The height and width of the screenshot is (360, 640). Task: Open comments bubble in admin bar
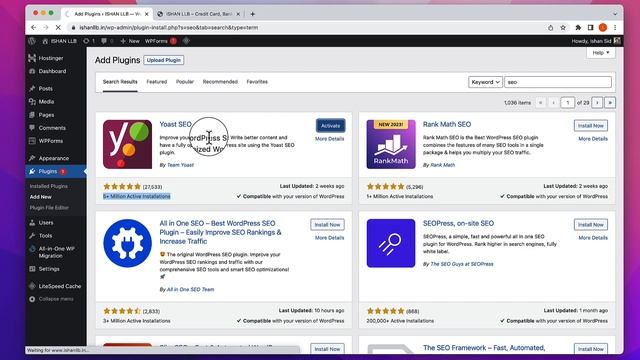pos(107,41)
